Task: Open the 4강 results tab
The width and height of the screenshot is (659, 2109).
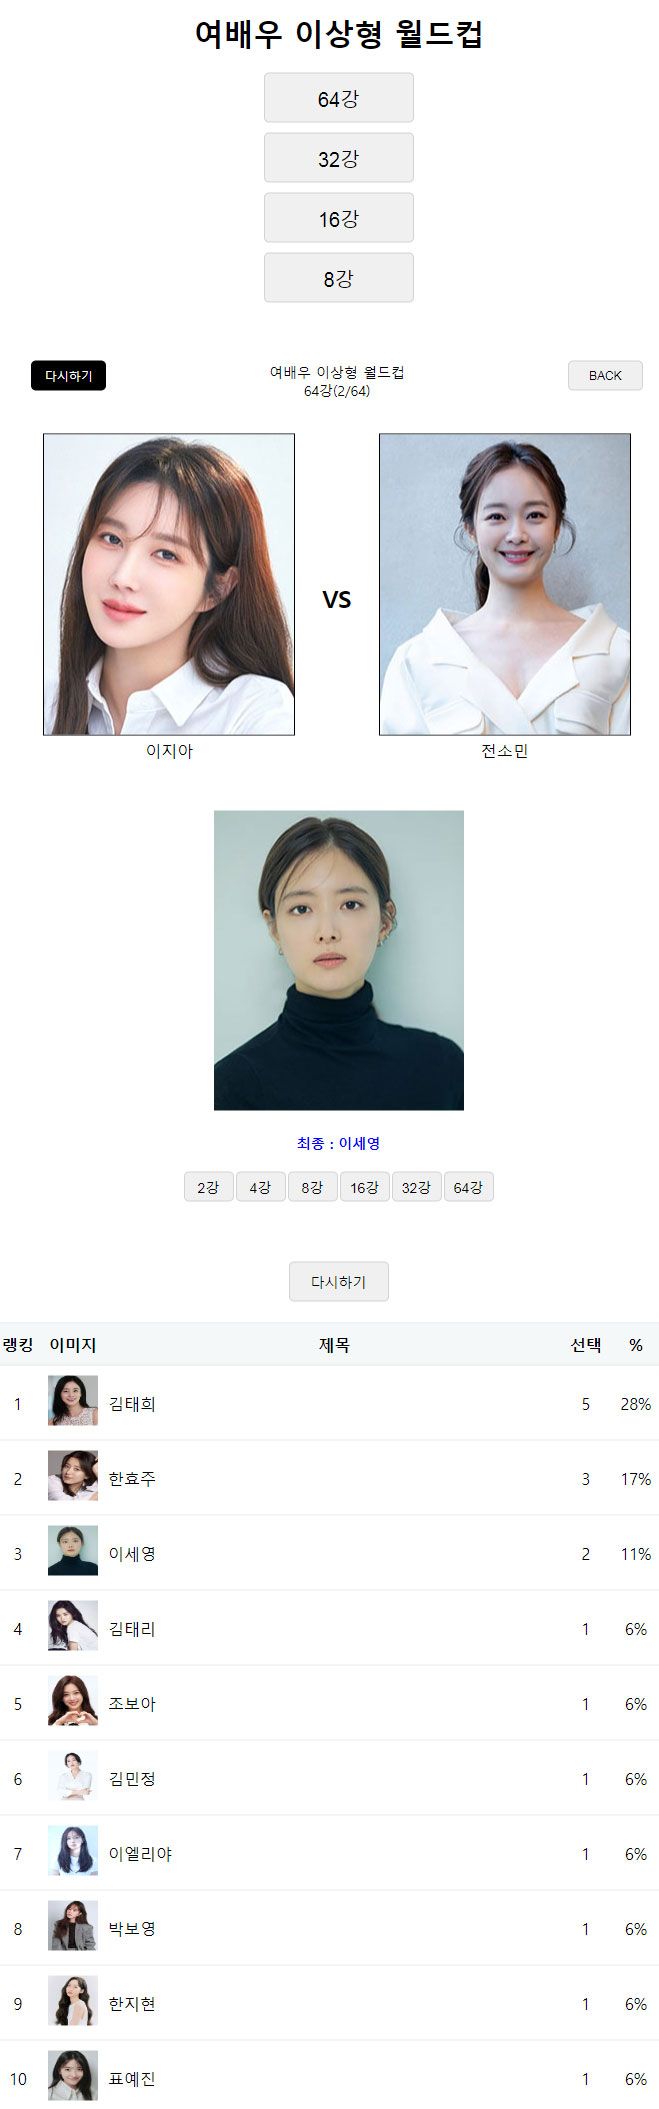Action: coord(260,1187)
